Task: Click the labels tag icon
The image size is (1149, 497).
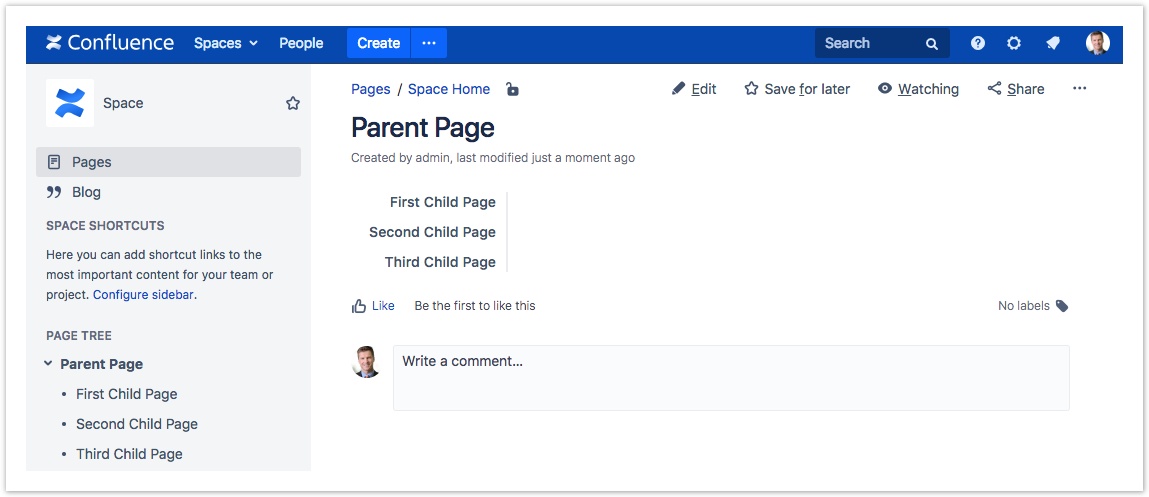Action: 1062,306
